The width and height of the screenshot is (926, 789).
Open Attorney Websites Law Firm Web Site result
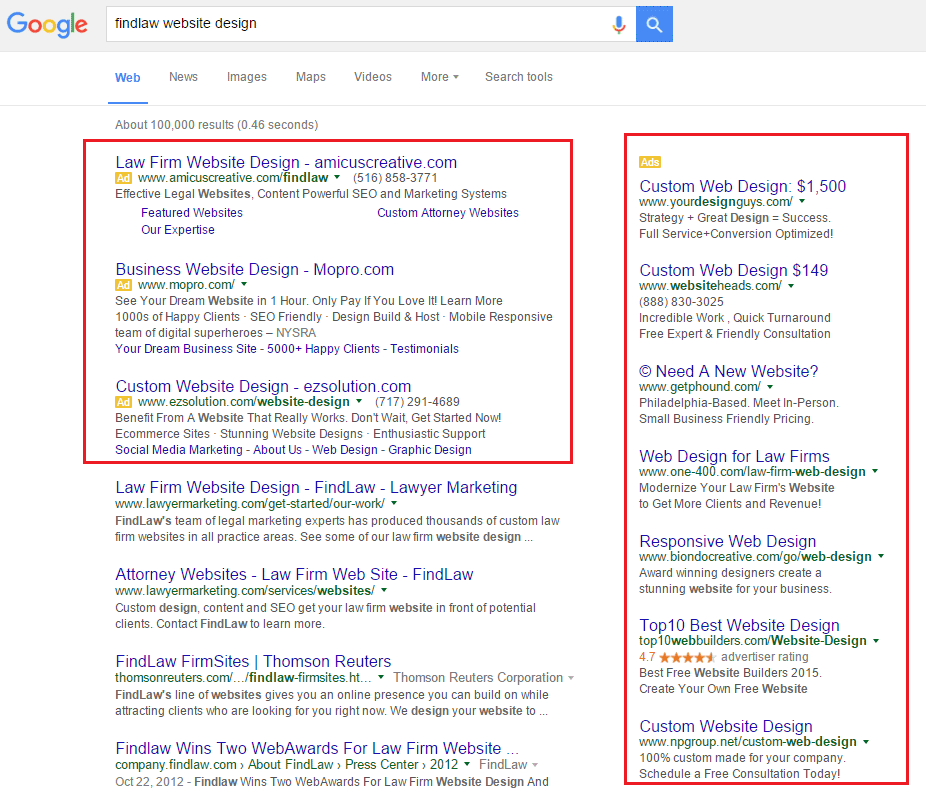[294, 575]
